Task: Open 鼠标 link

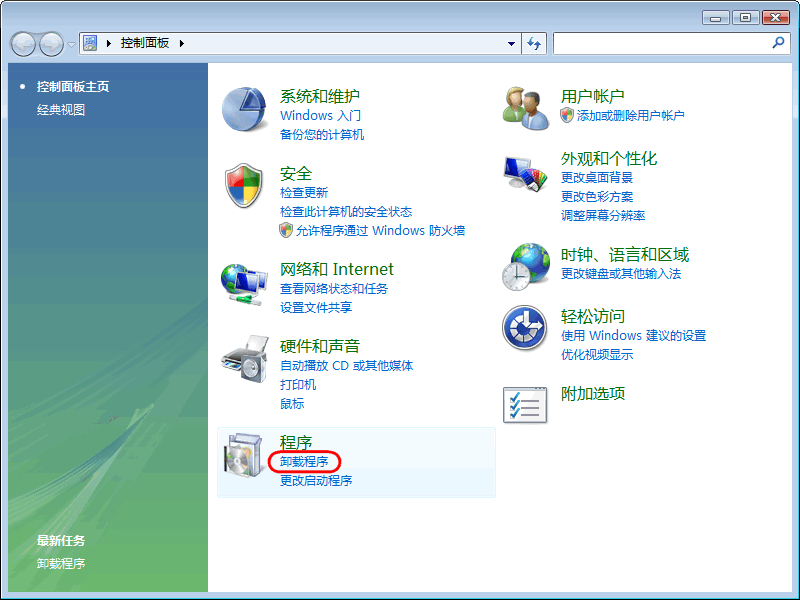Action: (x=292, y=404)
